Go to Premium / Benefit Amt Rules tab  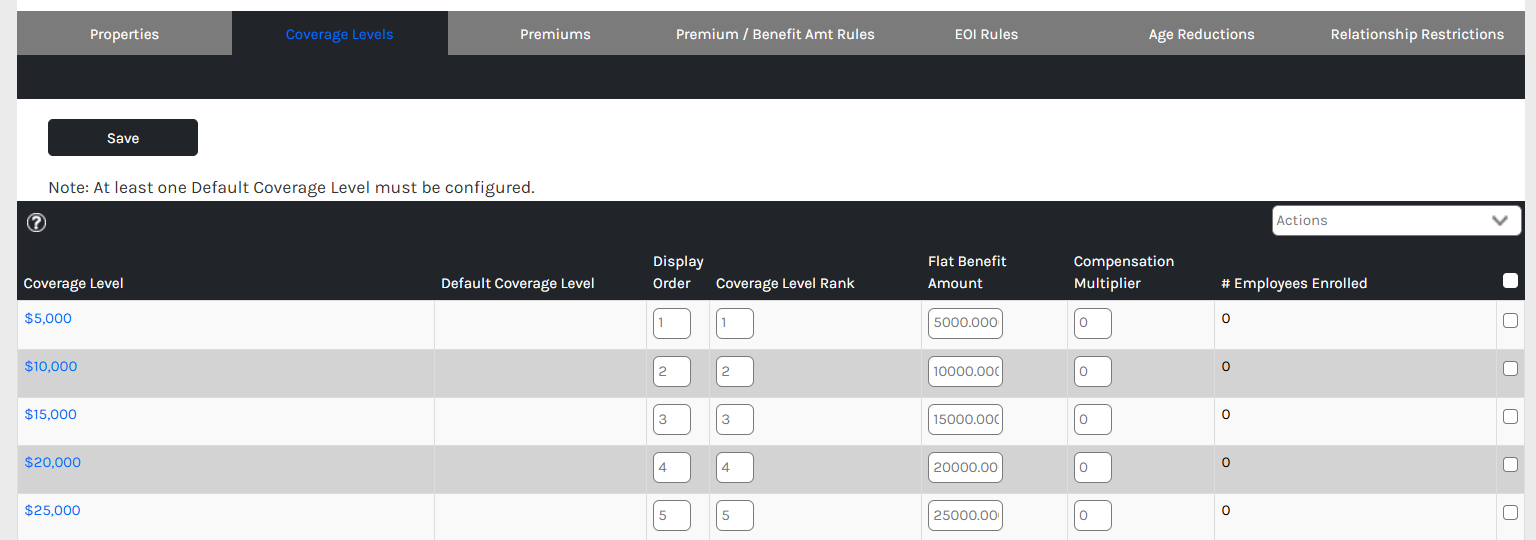point(775,34)
